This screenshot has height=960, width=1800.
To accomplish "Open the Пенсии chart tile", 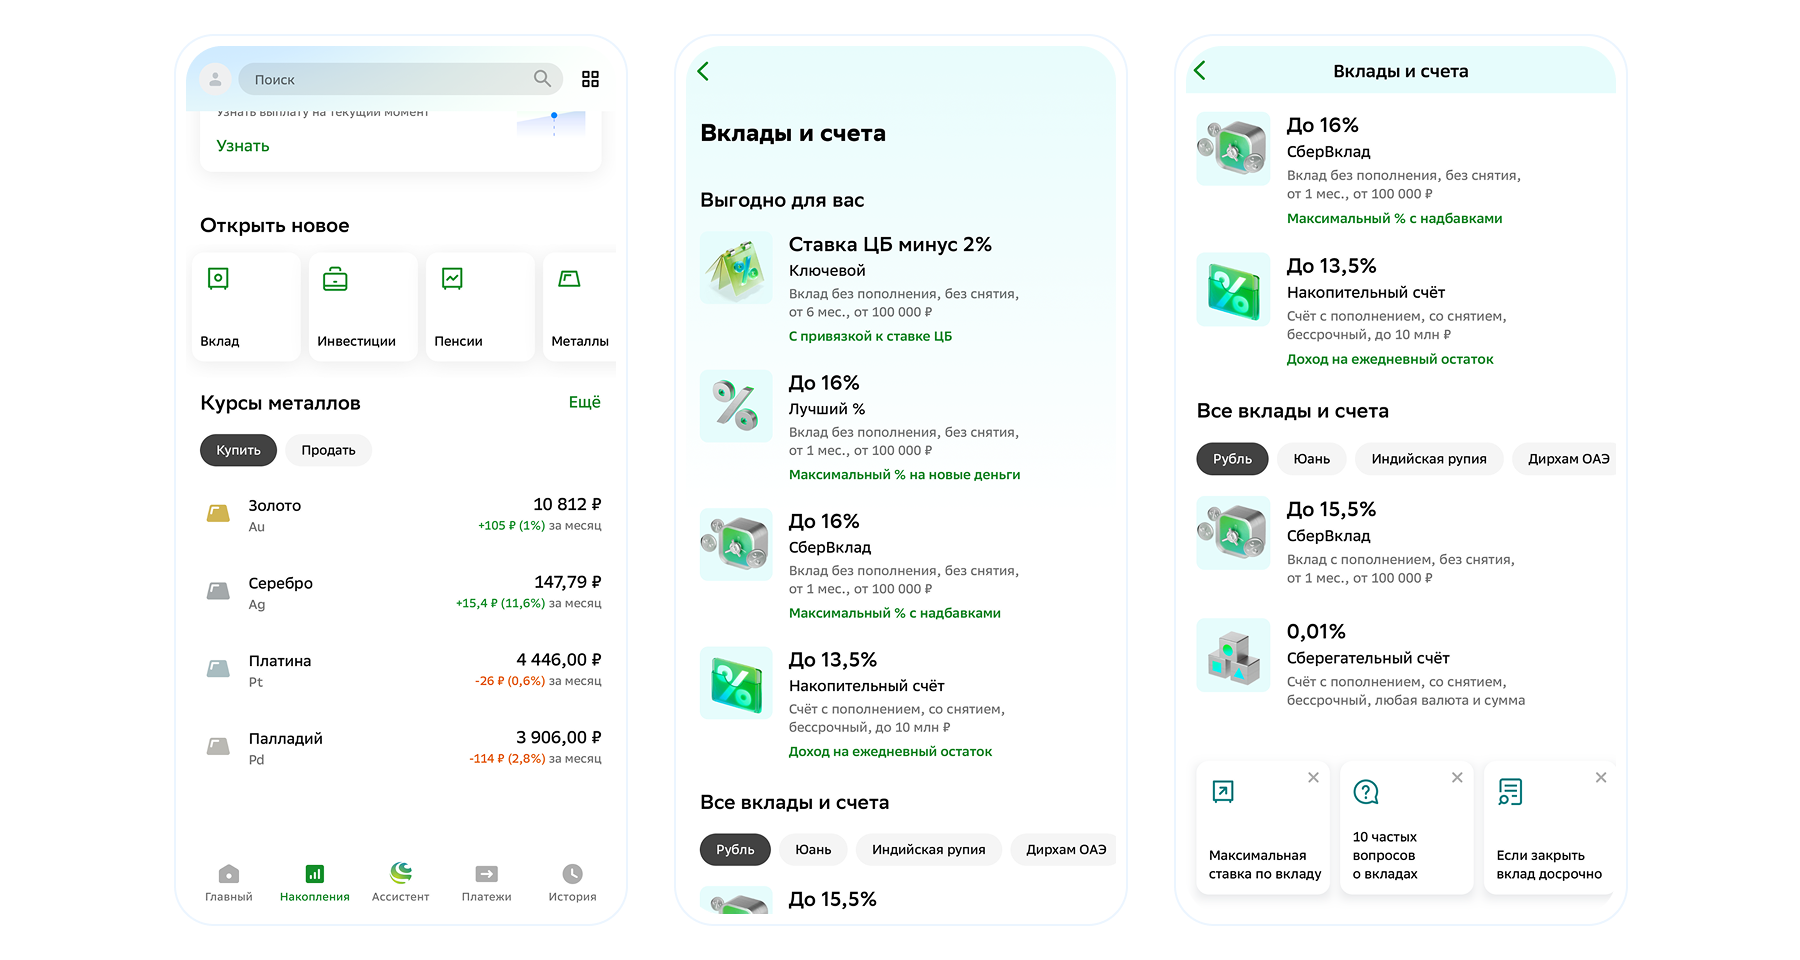I will point(480,306).
